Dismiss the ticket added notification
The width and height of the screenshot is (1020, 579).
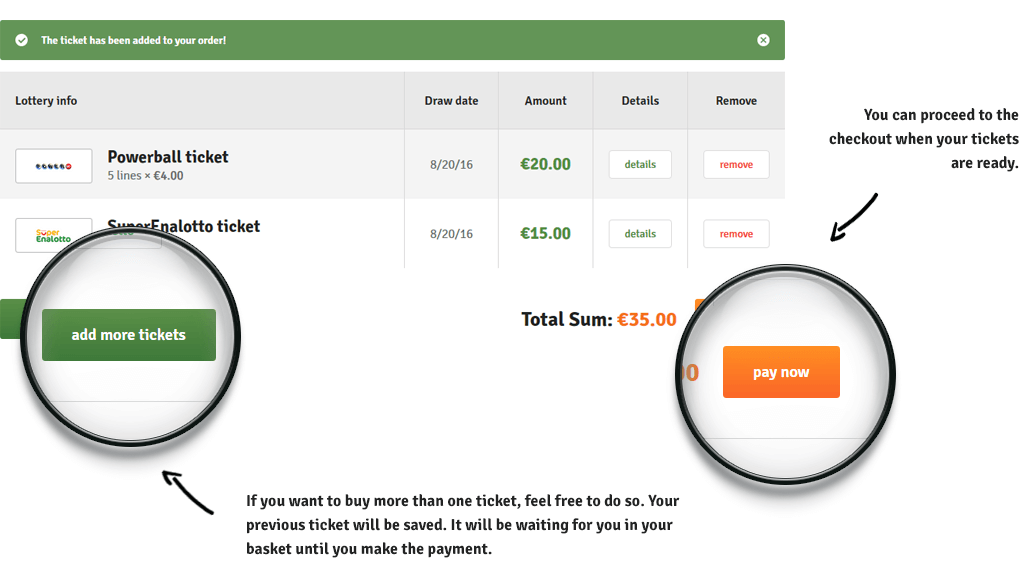pos(763,40)
